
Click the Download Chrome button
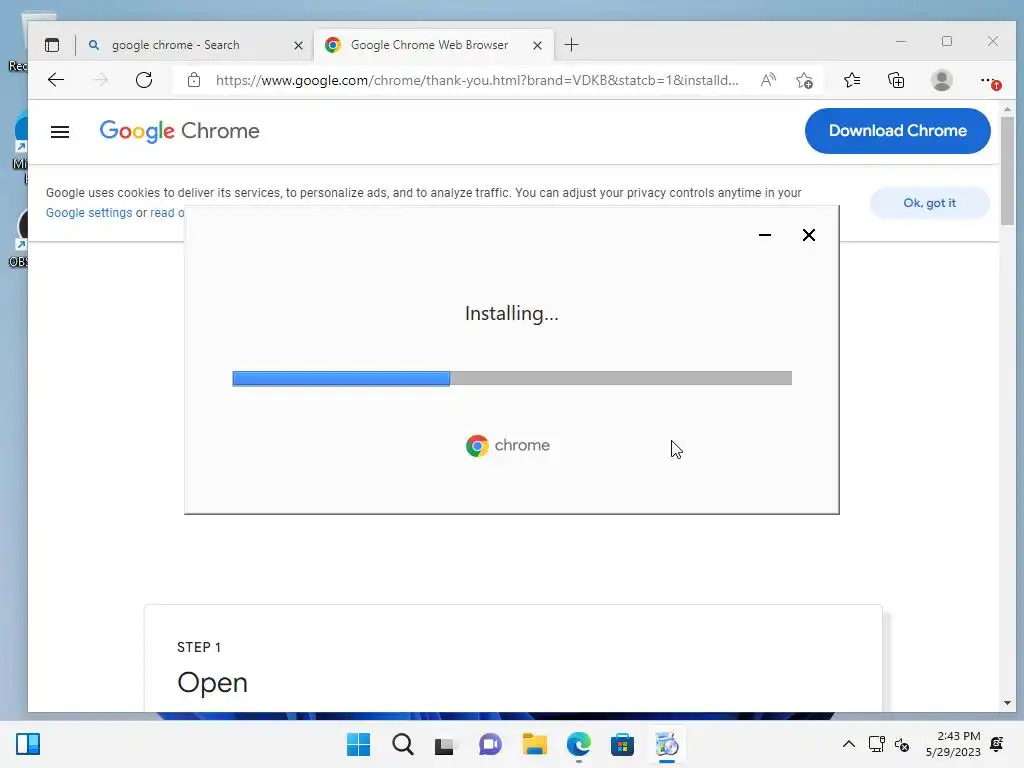(x=897, y=131)
